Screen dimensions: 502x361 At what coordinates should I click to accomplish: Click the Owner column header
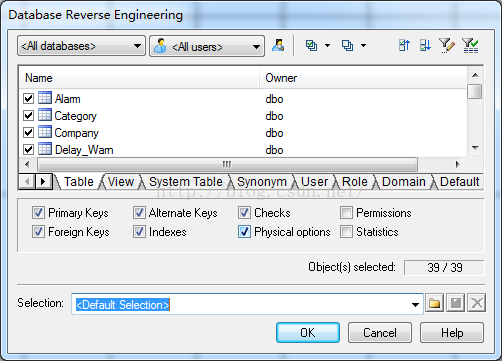[363, 78]
